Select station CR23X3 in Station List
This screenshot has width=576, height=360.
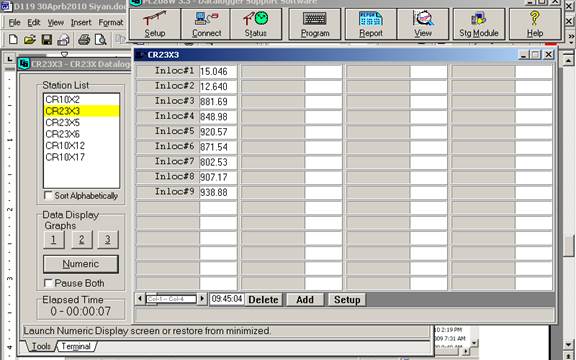(x=81, y=111)
